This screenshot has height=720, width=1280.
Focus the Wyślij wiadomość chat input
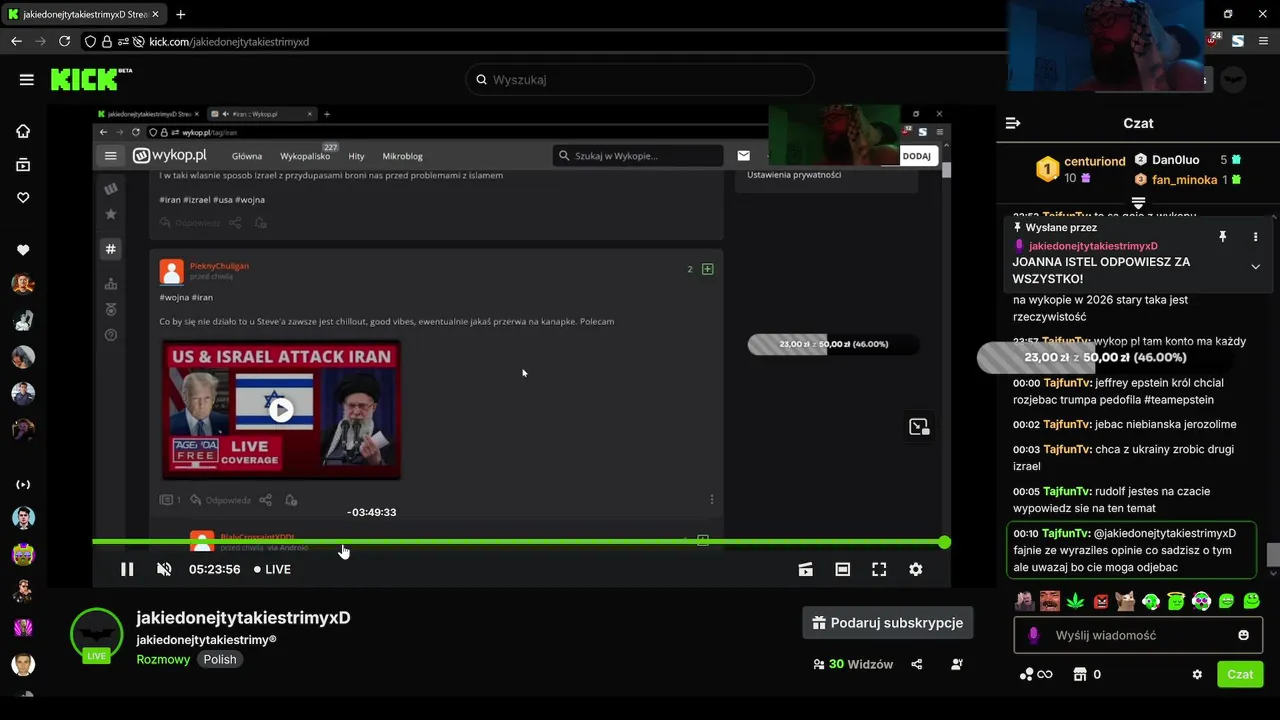tap(1138, 635)
